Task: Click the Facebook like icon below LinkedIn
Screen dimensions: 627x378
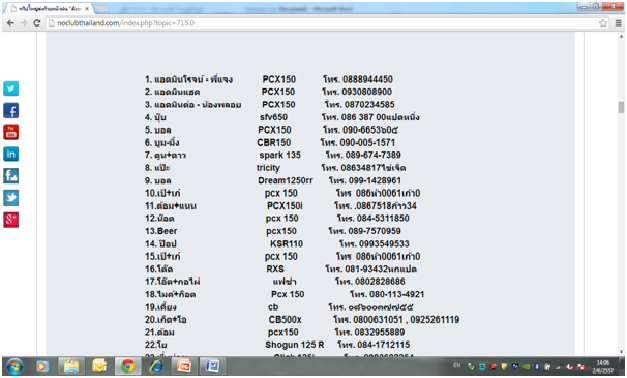Action: point(11,176)
